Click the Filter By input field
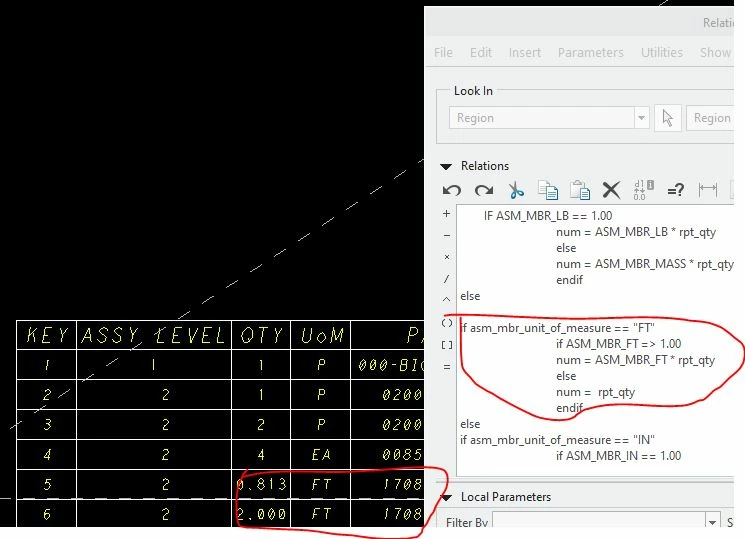 [x=599, y=522]
